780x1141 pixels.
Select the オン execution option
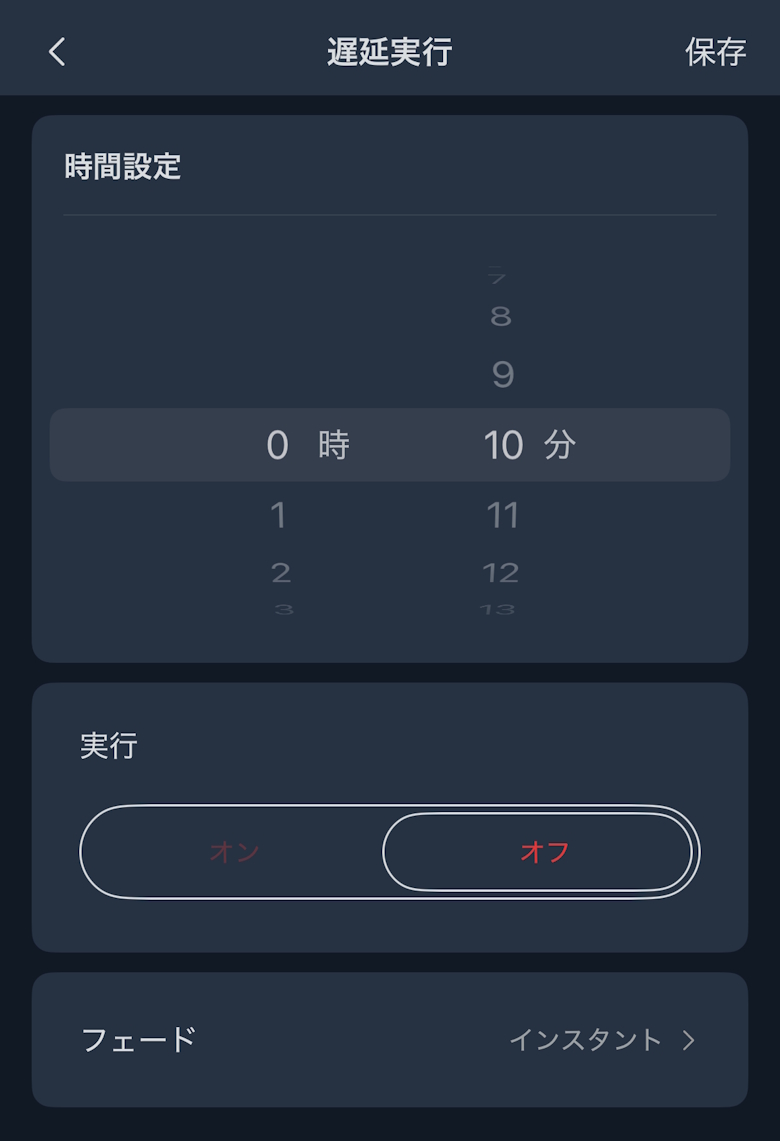tap(234, 852)
